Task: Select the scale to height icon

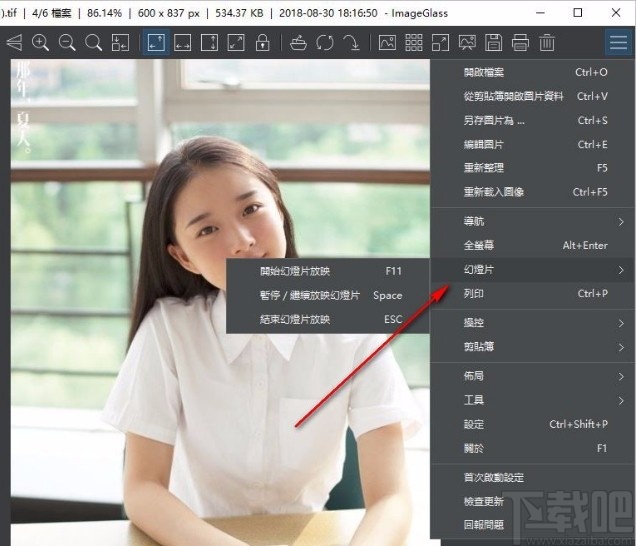Action: tap(209, 43)
